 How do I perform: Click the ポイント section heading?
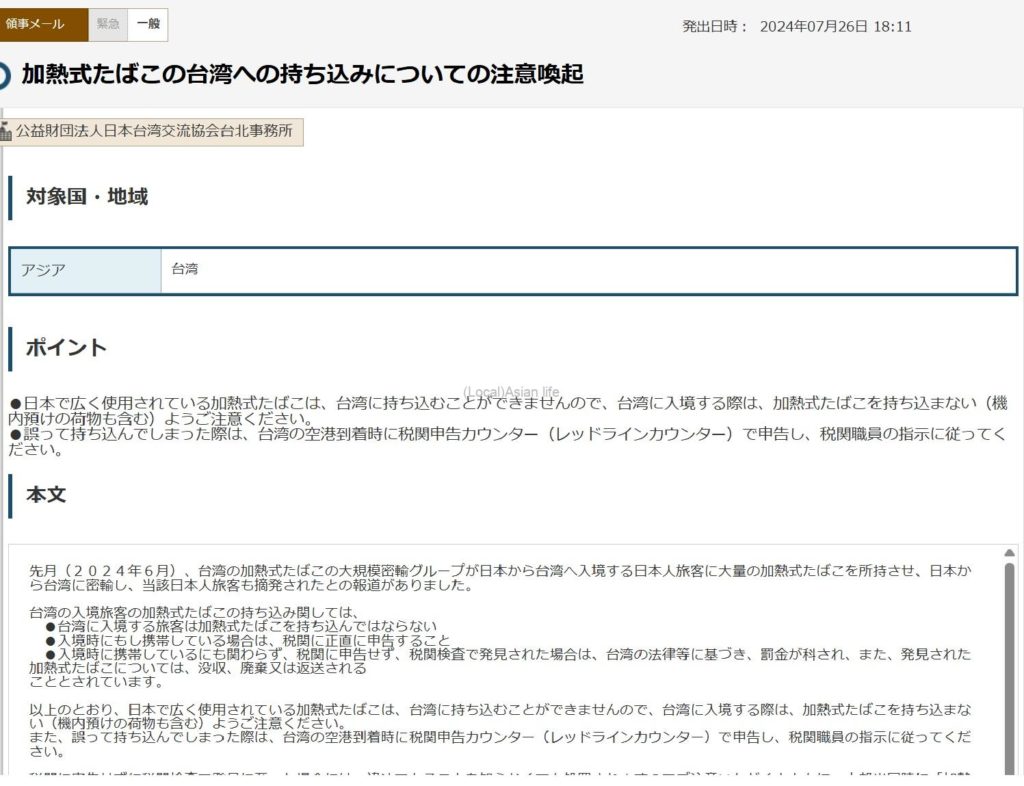coord(66,348)
